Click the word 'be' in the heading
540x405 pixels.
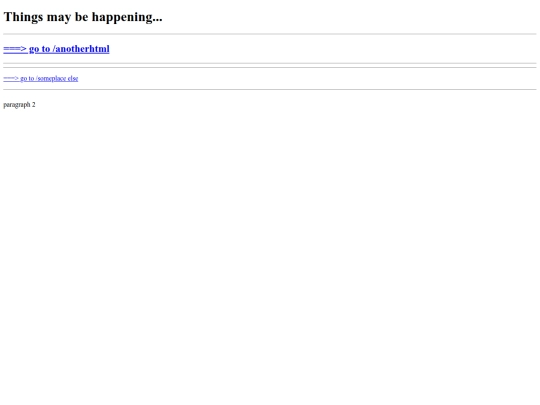pos(82,17)
